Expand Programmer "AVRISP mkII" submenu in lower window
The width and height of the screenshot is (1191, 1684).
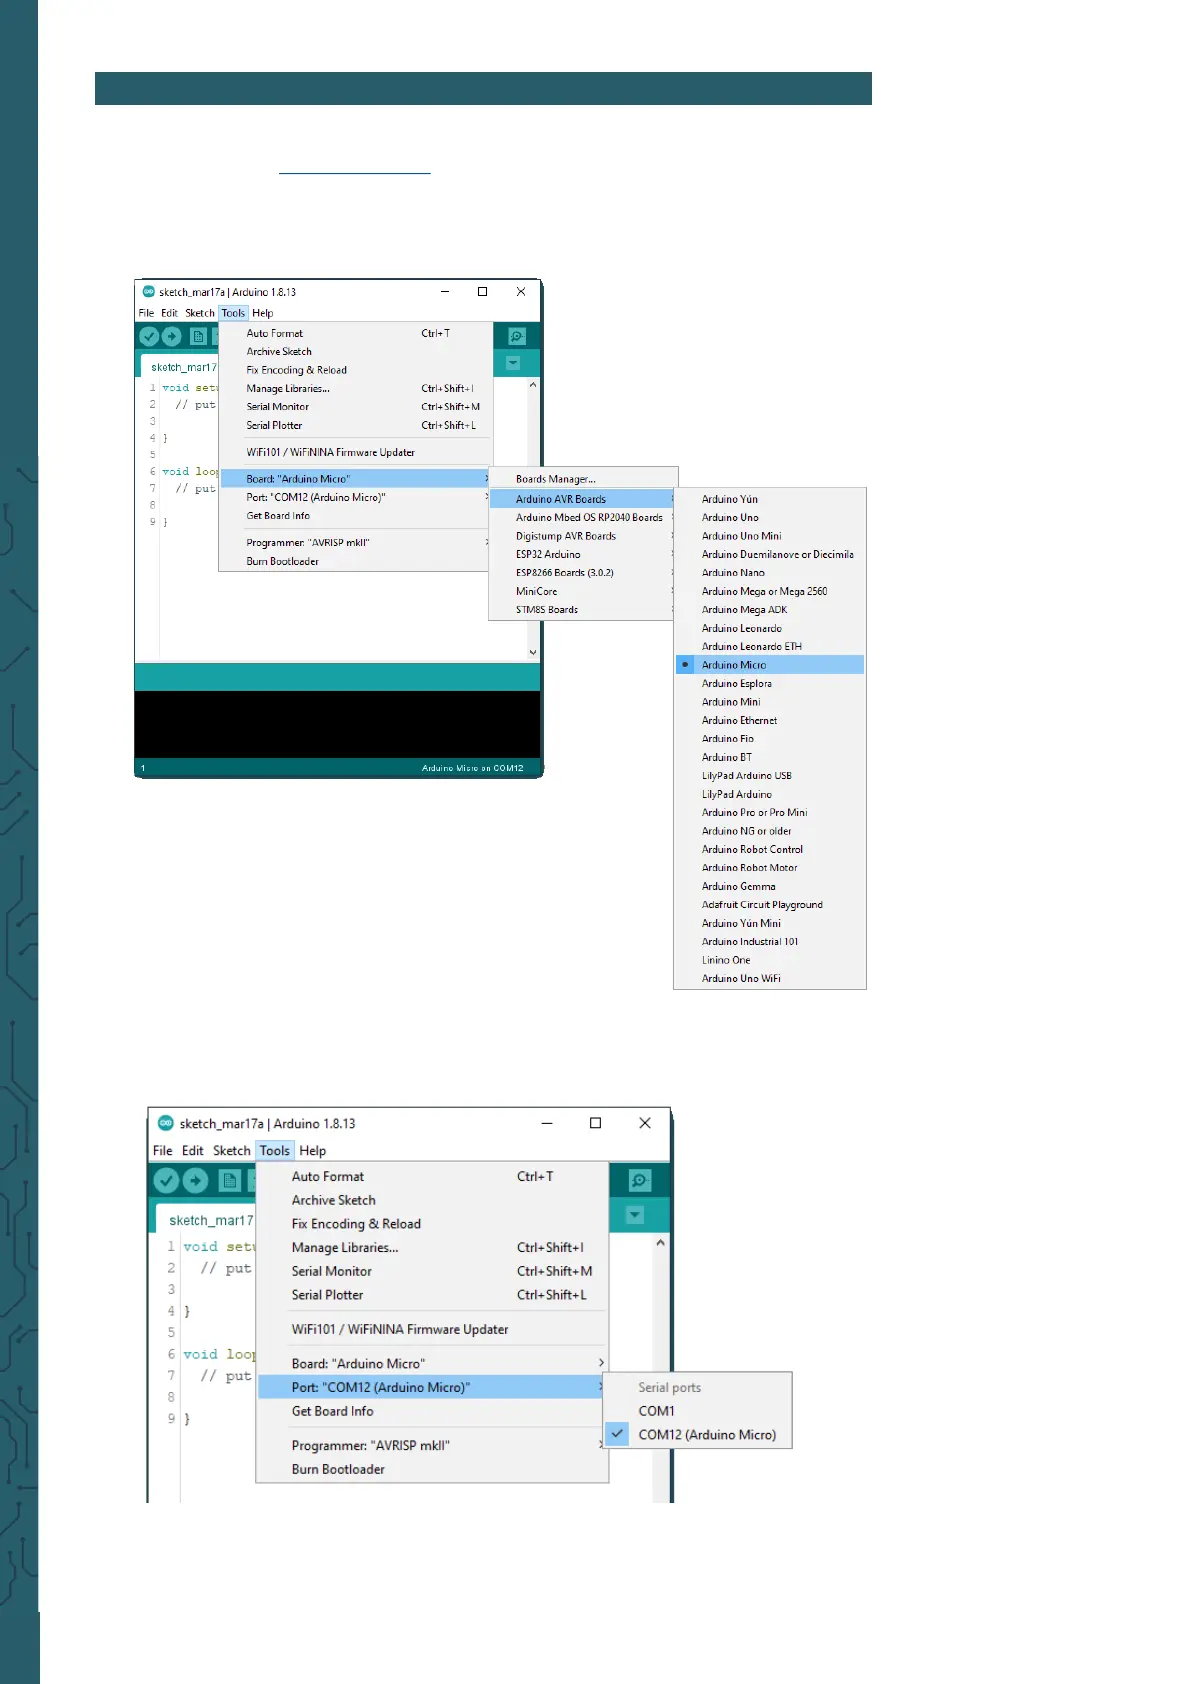(x=370, y=1446)
